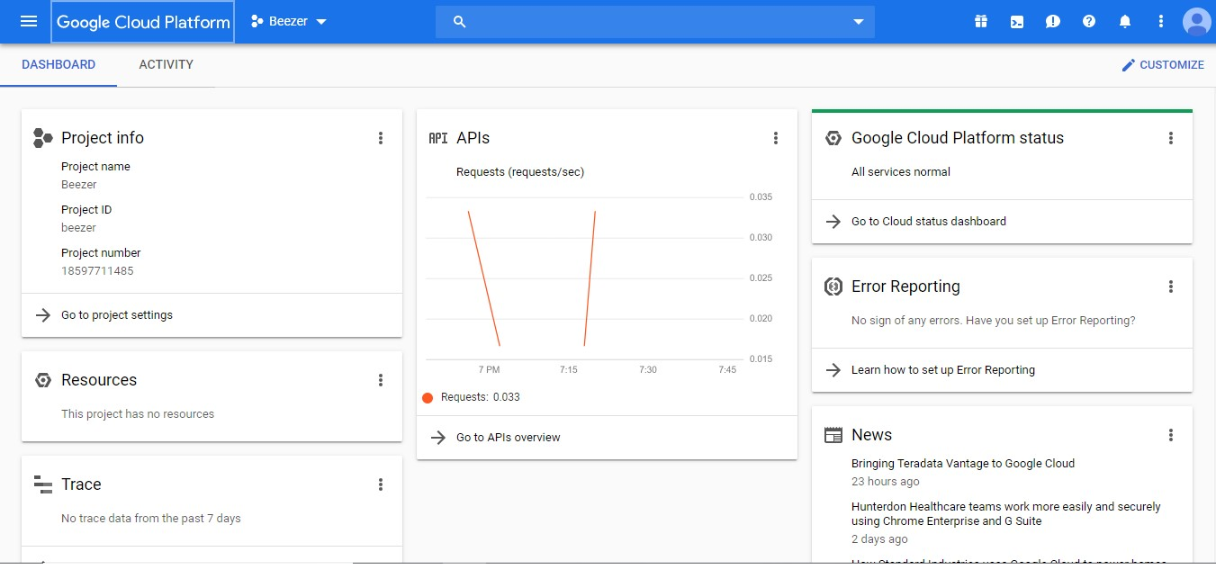1217x565 pixels.
Task: Open Project info card options menu
Action: [x=380, y=138]
